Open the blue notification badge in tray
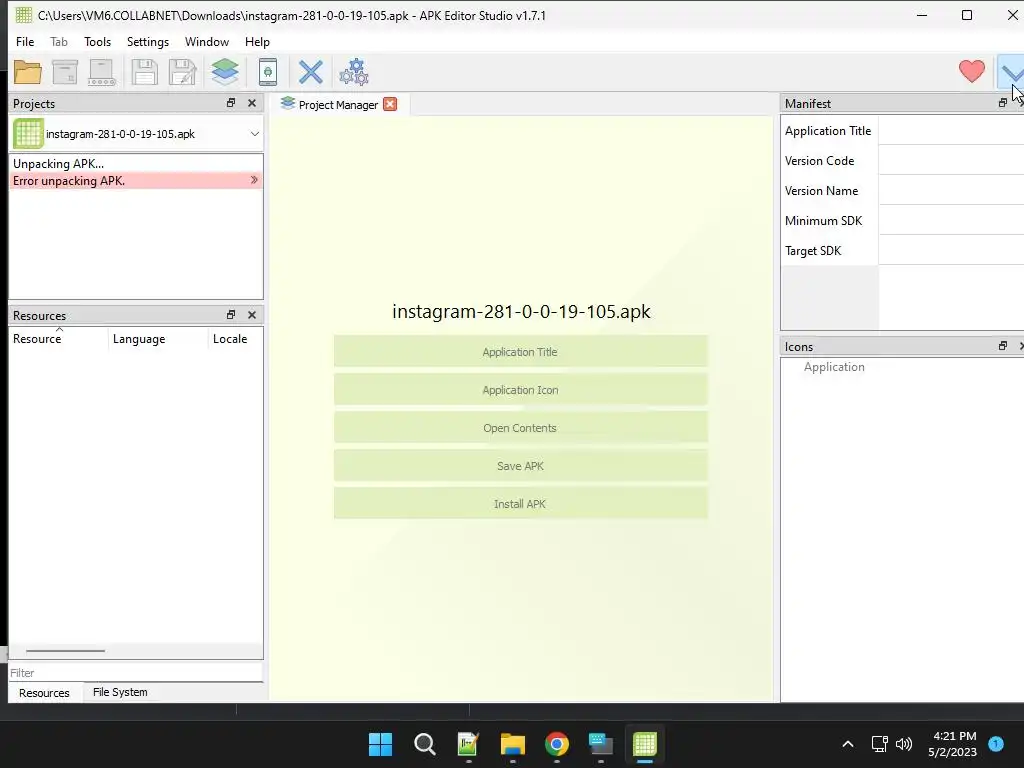This screenshot has width=1024, height=768. coord(996,743)
